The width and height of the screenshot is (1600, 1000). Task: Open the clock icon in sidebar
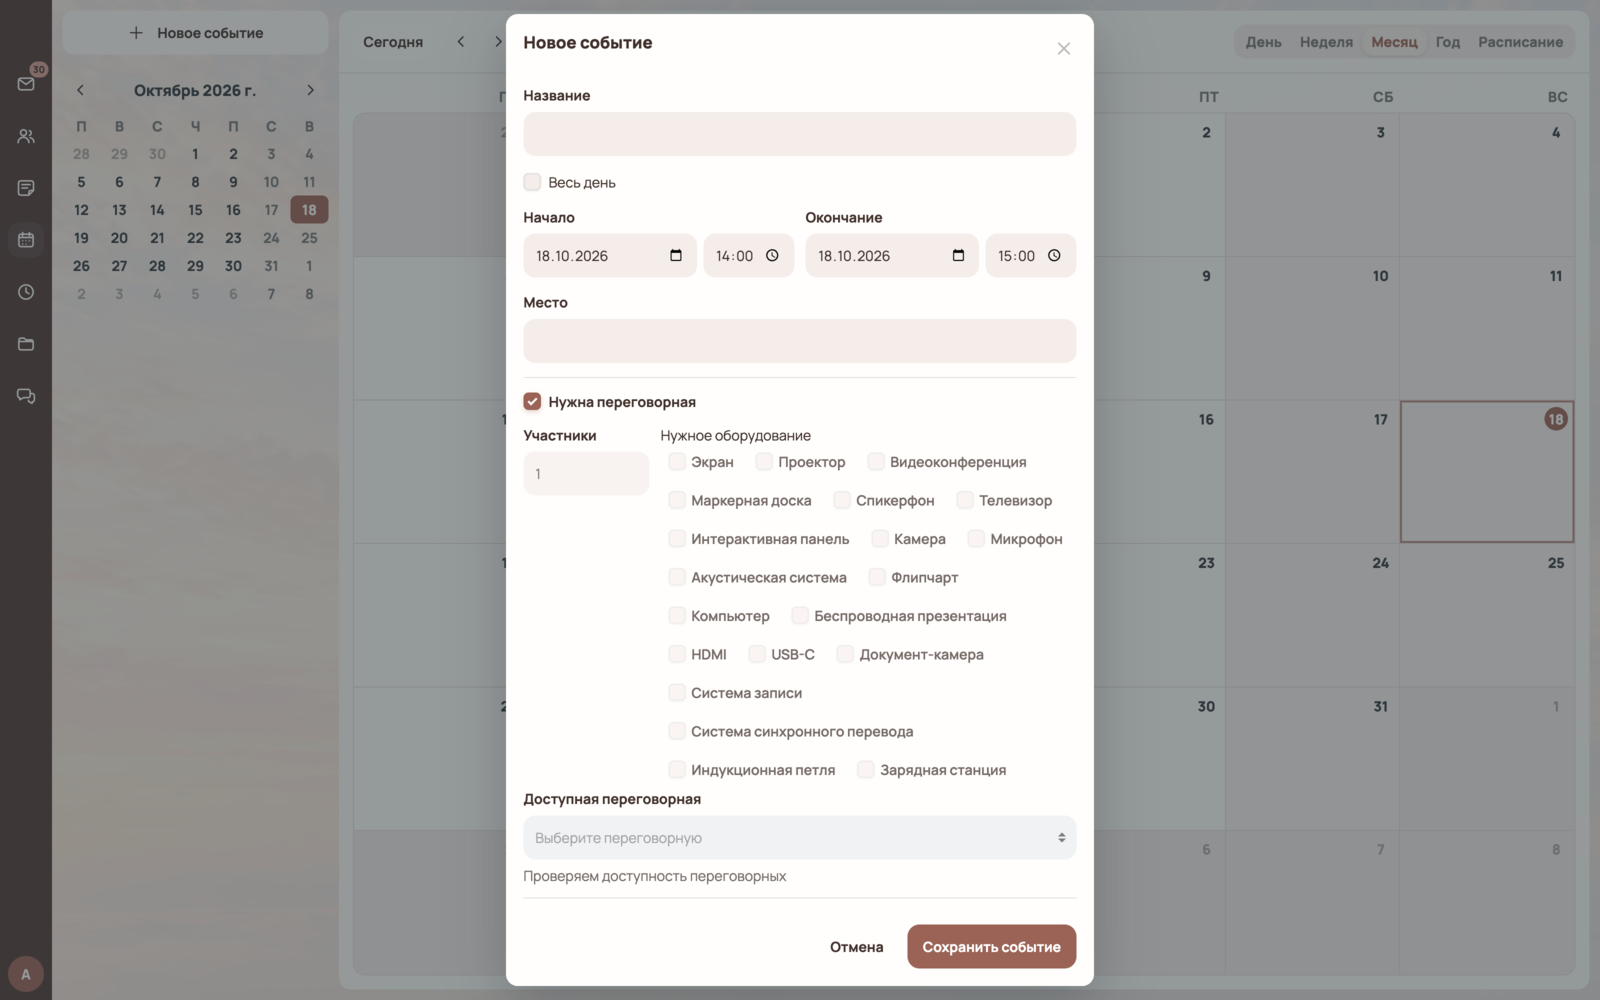tap(26, 292)
